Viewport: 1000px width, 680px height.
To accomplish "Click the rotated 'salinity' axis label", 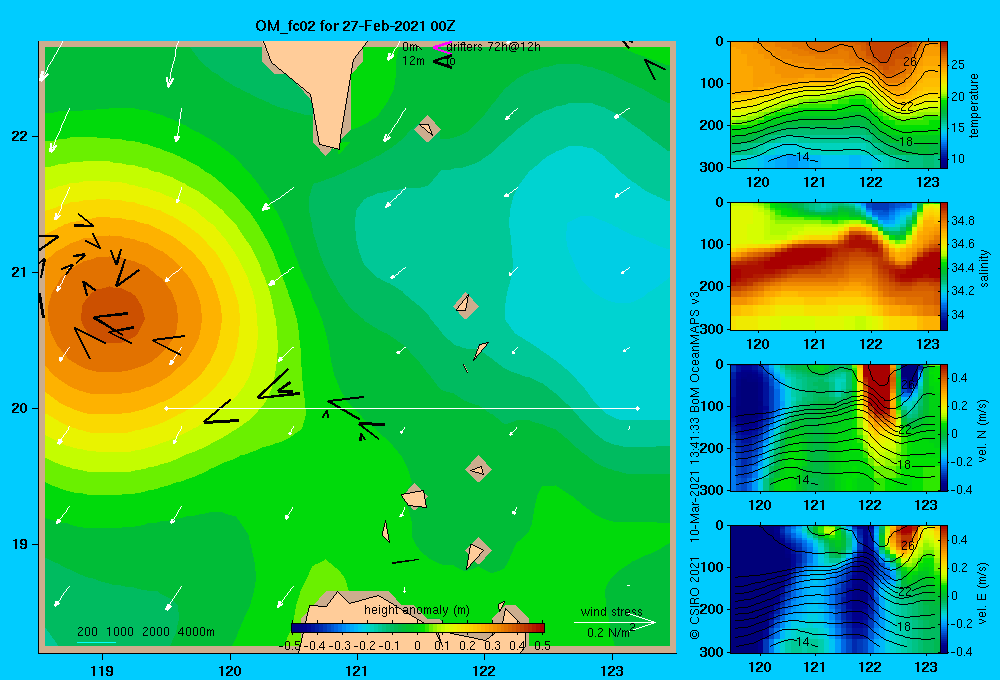I will click(x=984, y=268).
